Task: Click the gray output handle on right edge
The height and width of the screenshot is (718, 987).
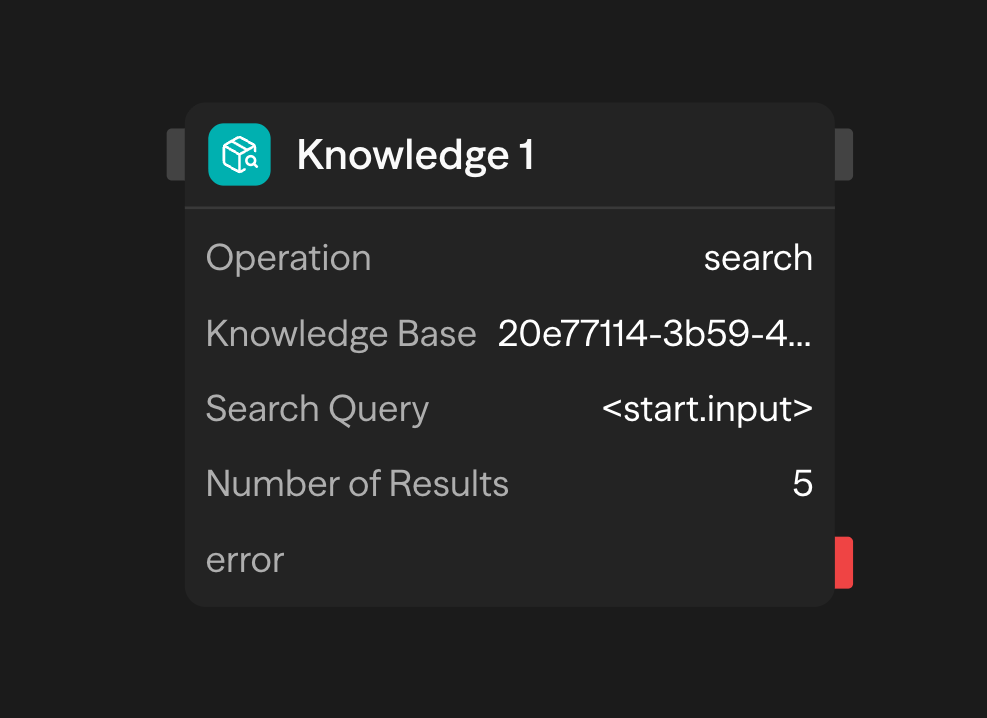Action: tap(844, 154)
